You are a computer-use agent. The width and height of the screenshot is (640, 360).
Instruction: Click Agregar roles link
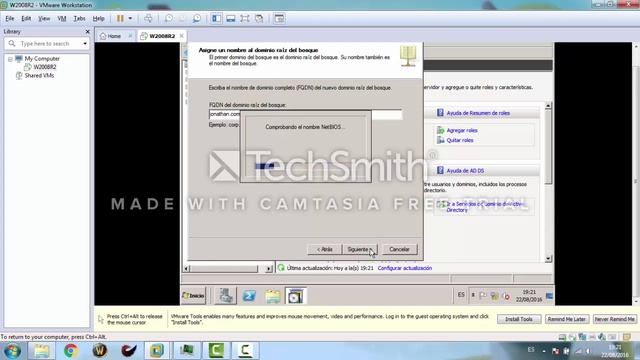coord(462,130)
